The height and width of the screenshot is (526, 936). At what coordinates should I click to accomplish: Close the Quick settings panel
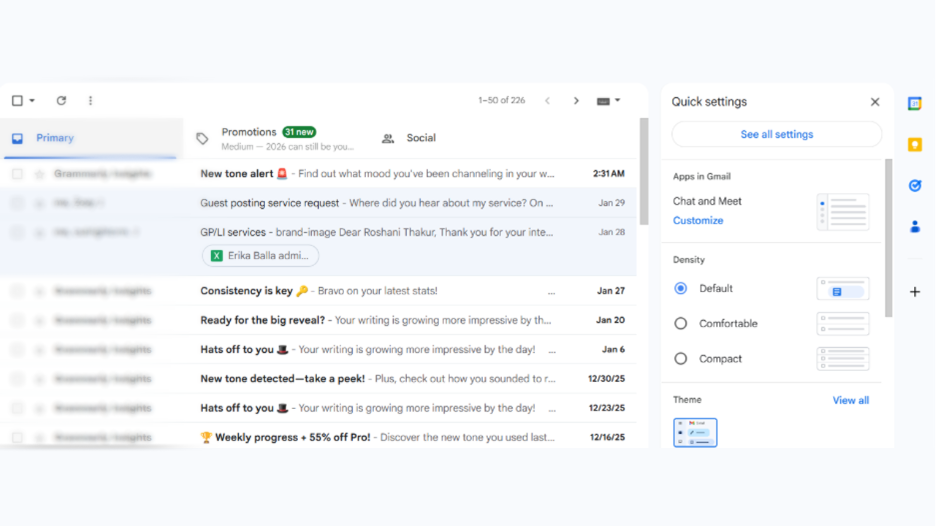875,102
